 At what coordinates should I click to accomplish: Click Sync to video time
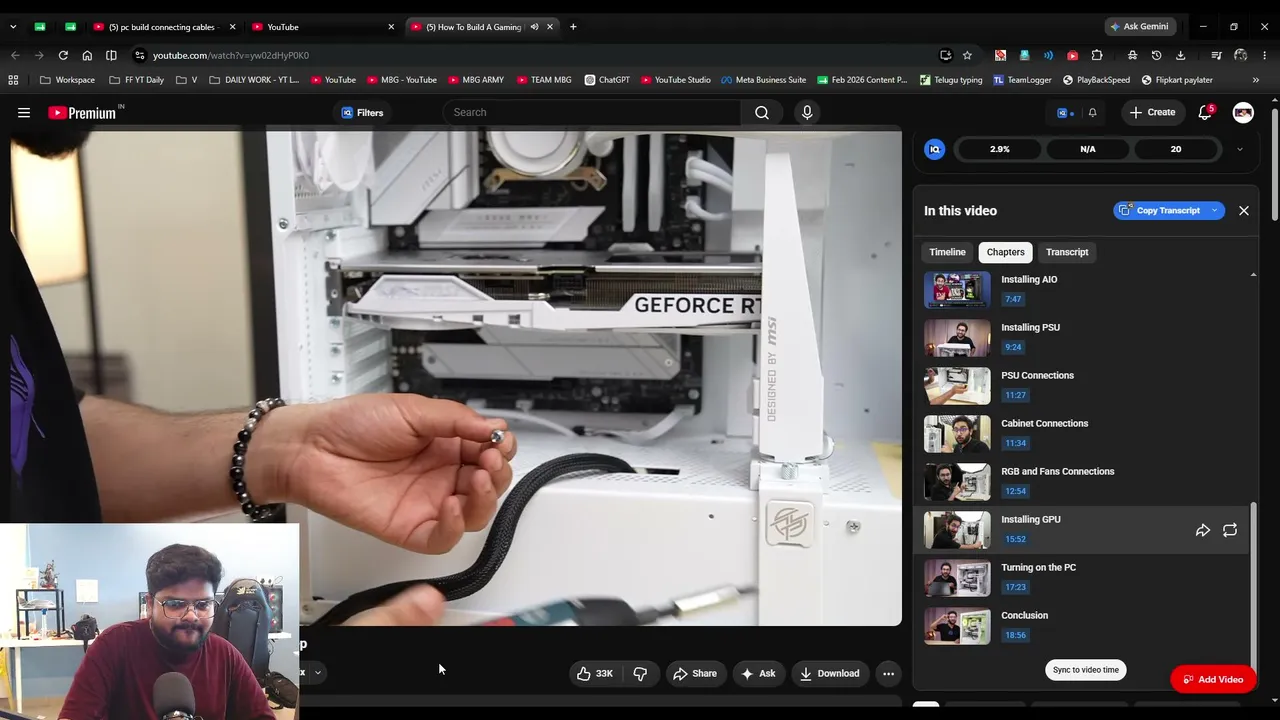(x=1086, y=670)
